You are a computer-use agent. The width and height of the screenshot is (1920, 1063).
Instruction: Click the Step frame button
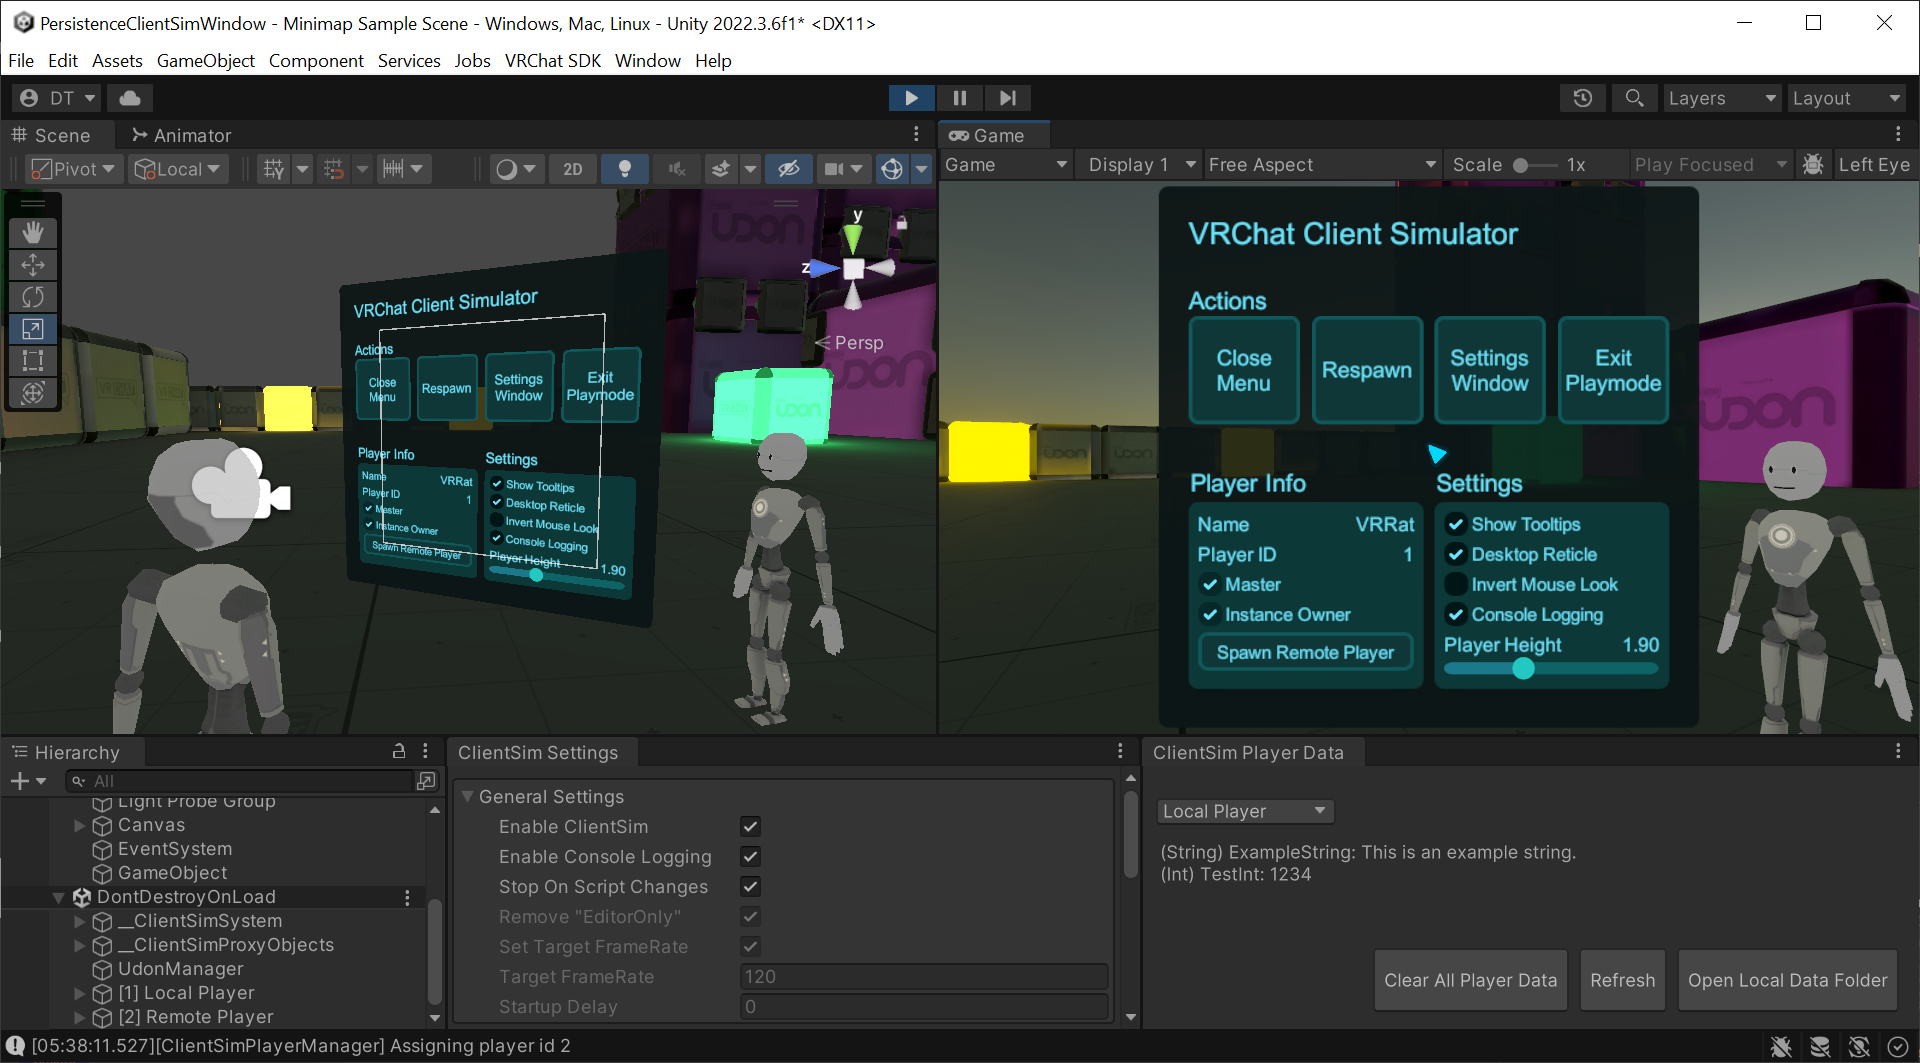point(1008,98)
